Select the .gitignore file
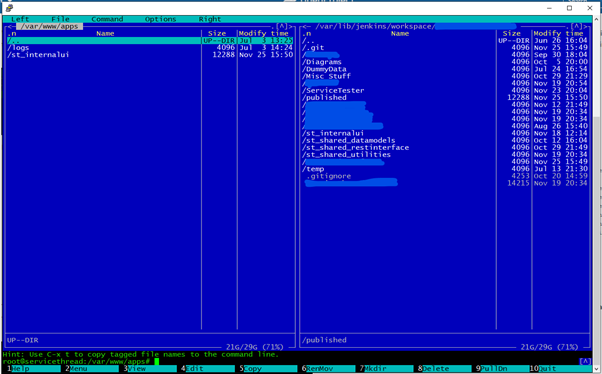The image size is (602, 374). pyautogui.click(x=445, y=176)
